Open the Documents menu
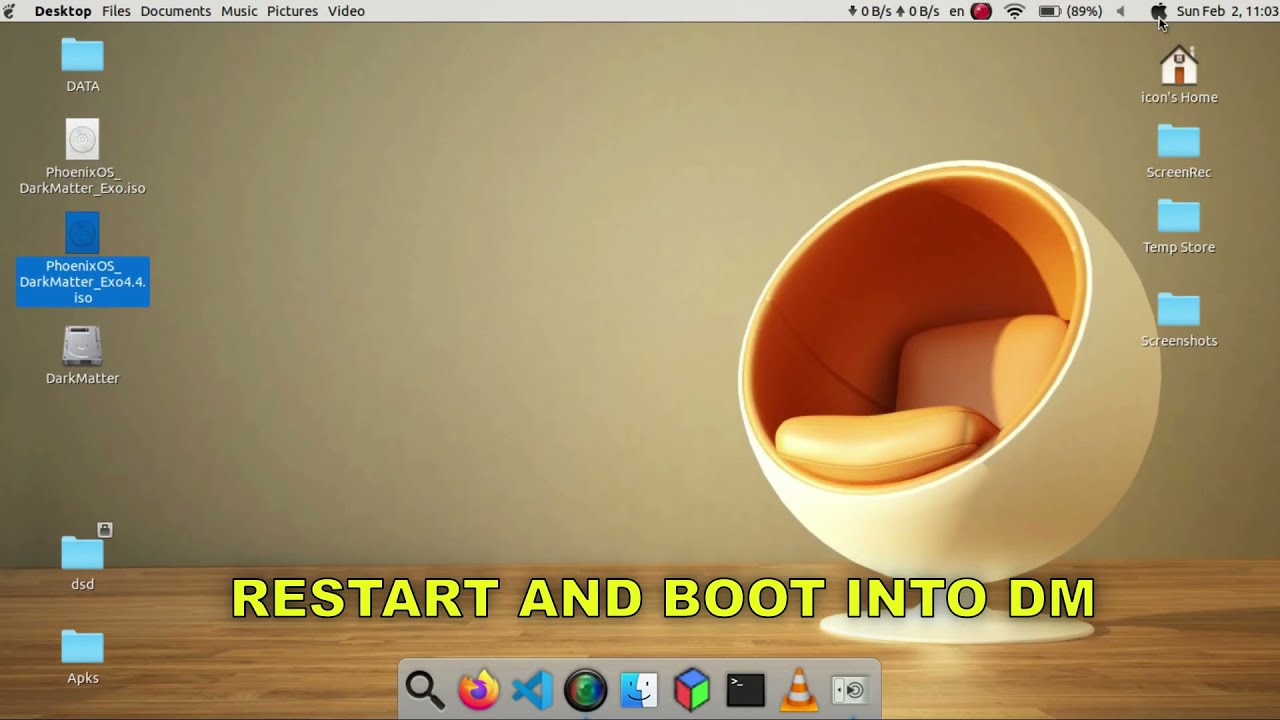The image size is (1280, 720). 176,11
